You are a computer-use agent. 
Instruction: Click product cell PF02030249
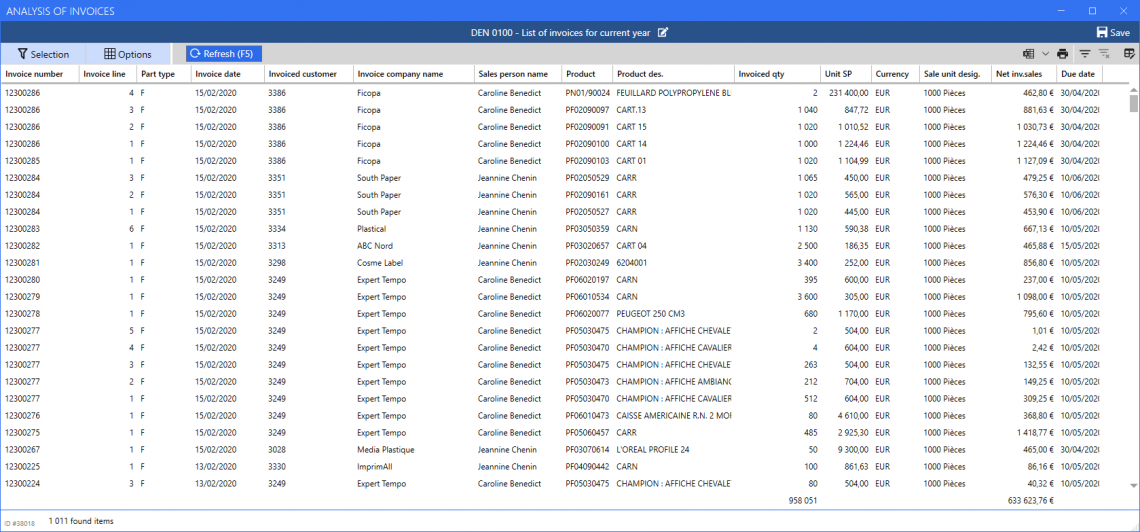coord(587,262)
